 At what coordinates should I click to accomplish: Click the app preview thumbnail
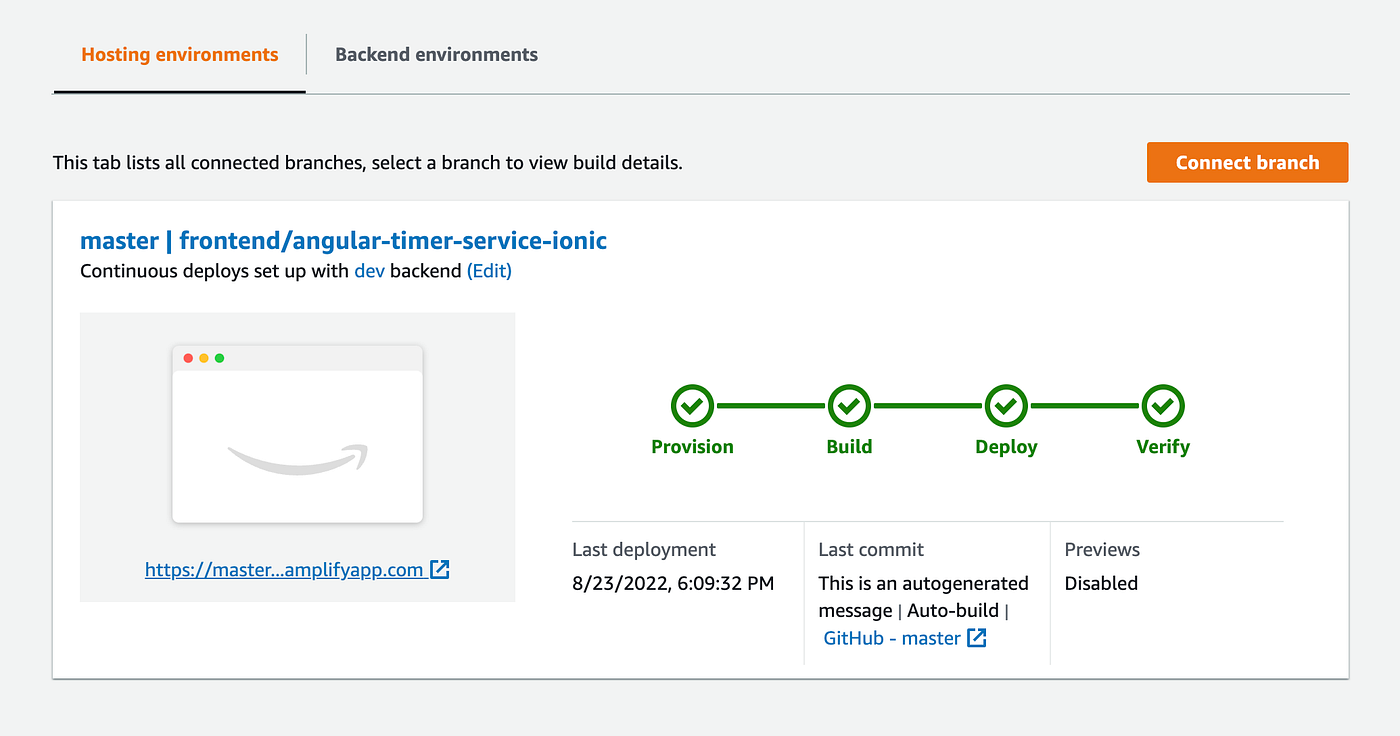(x=298, y=435)
